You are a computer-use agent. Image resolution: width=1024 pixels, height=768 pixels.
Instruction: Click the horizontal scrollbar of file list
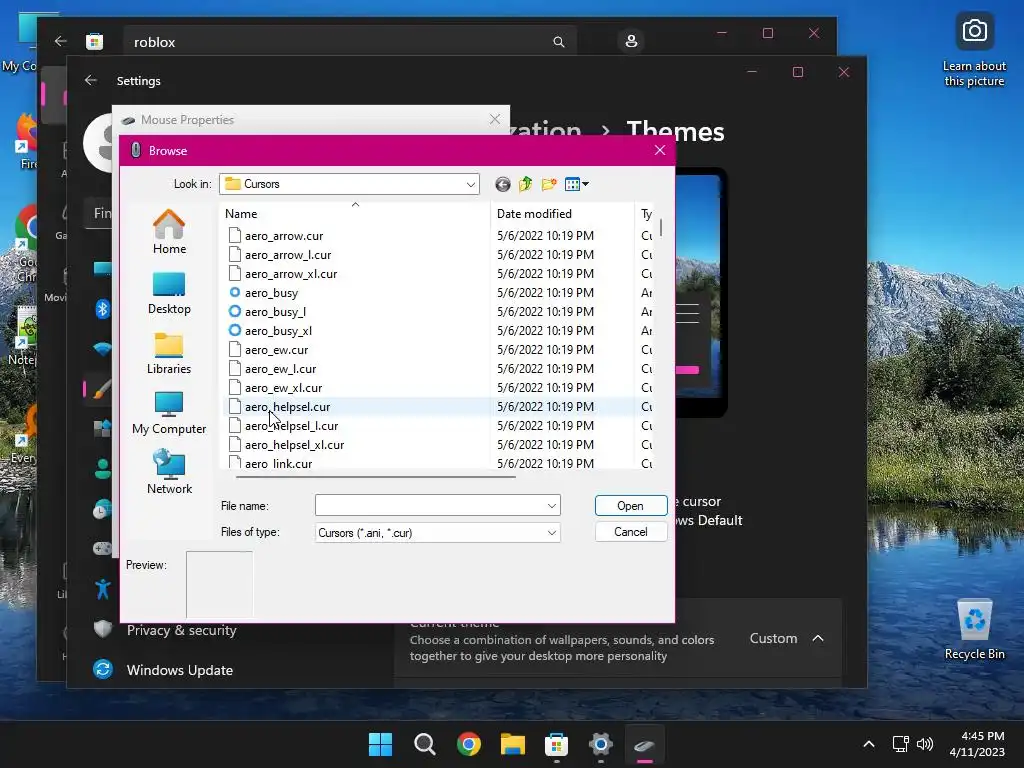click(x=376, y=477)
